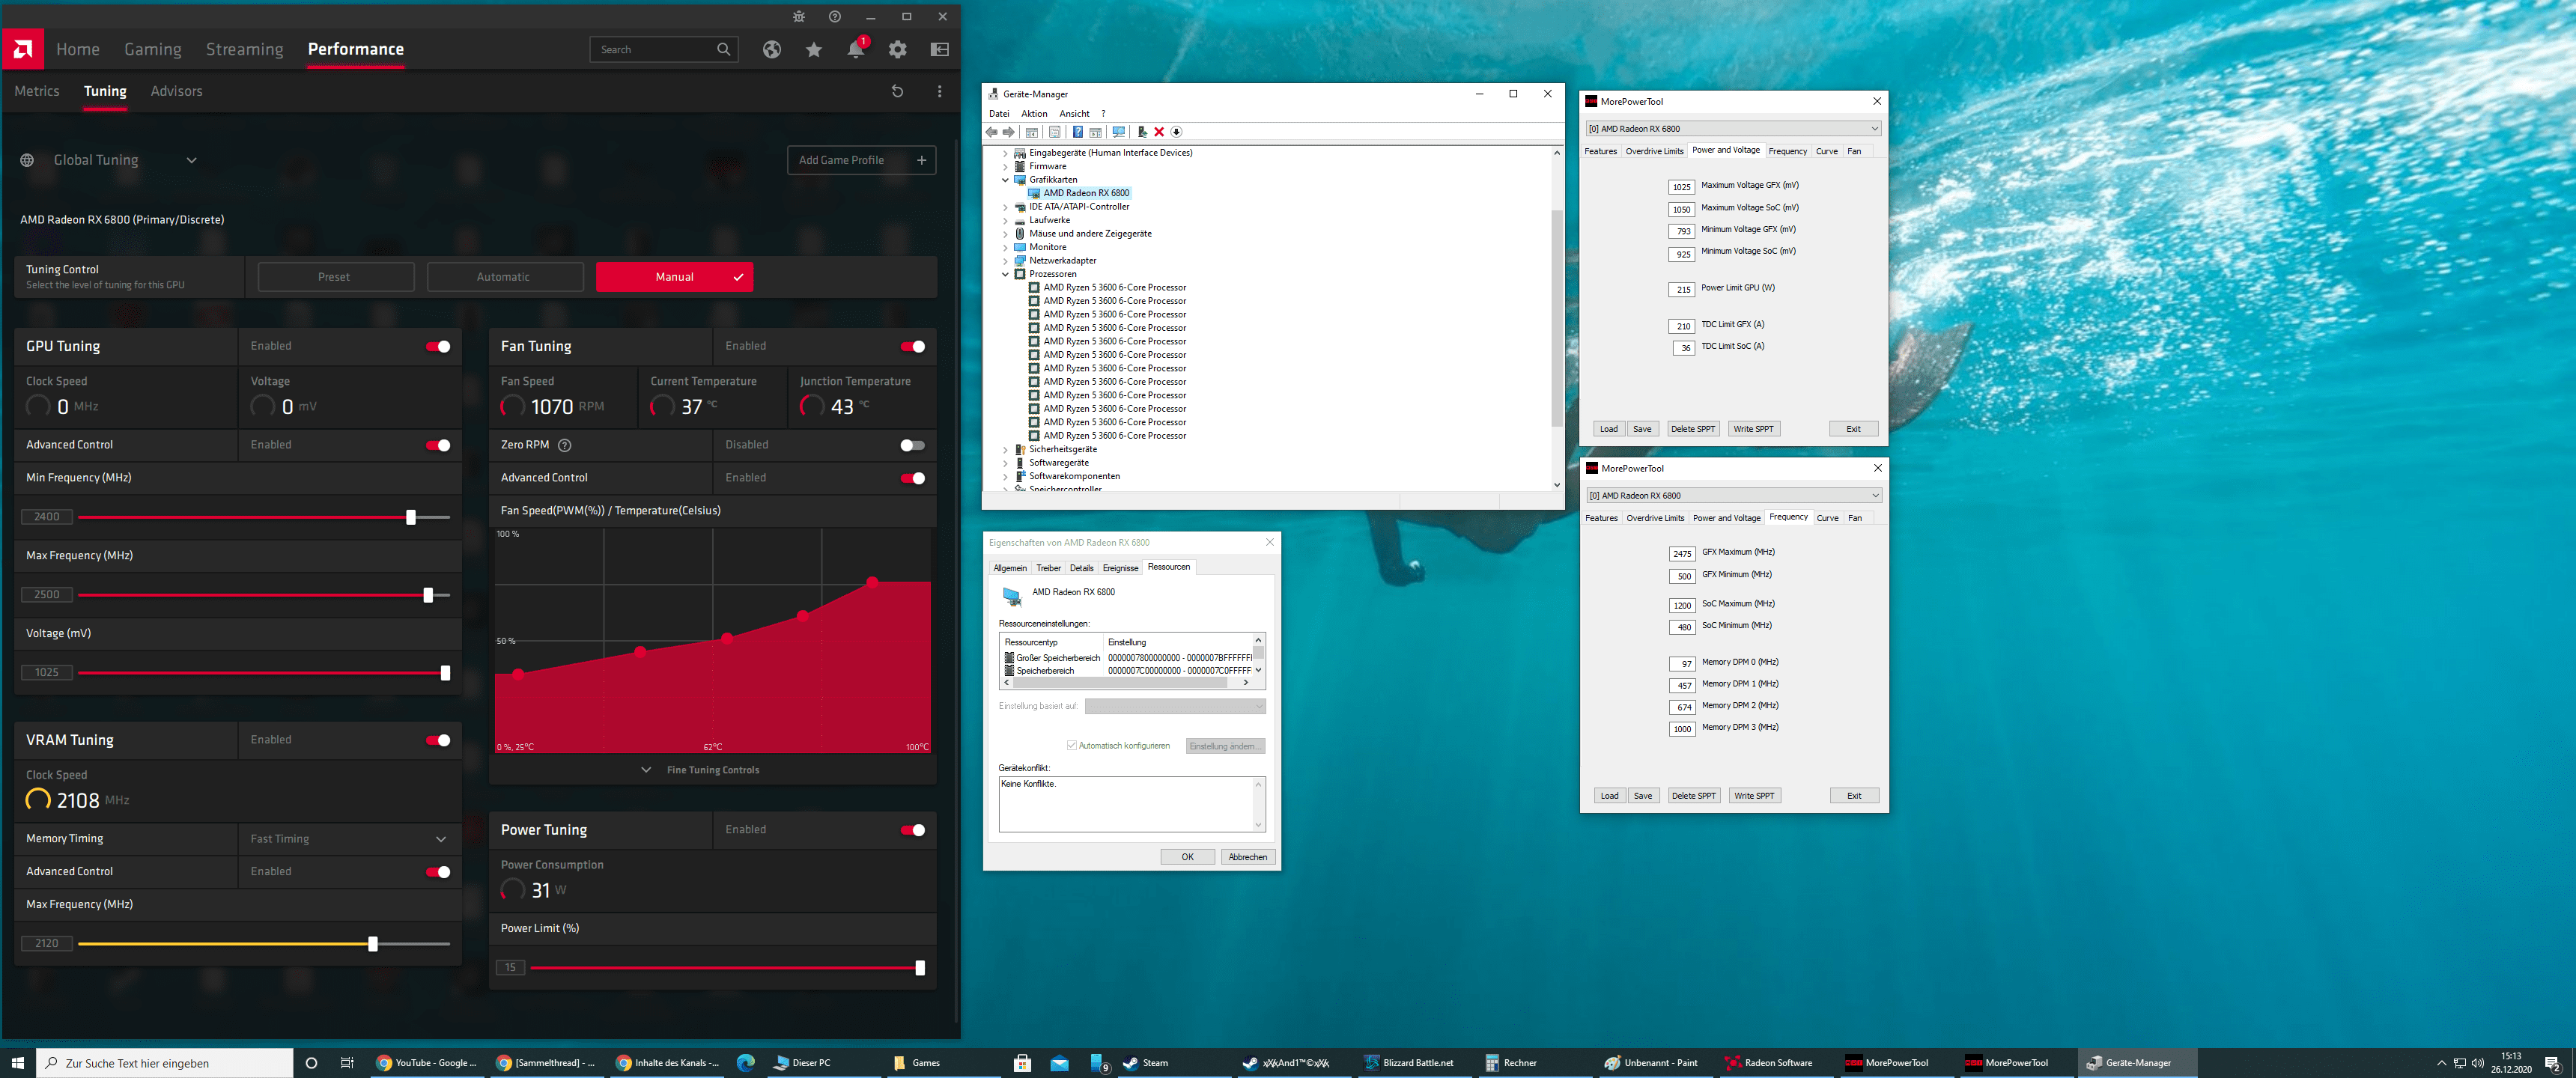Expand the Monitore tree node
This screenshot has width=2576, height=1078.
[x=1005, y=247]
